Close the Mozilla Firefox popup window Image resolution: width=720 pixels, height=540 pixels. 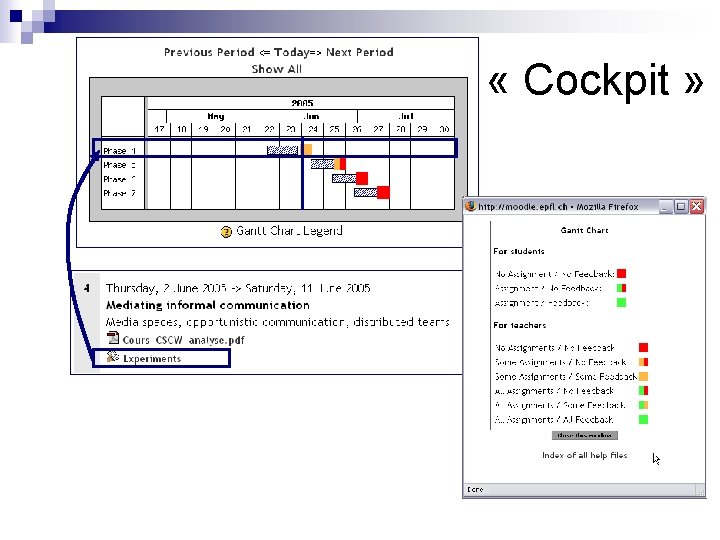[697, 207]
